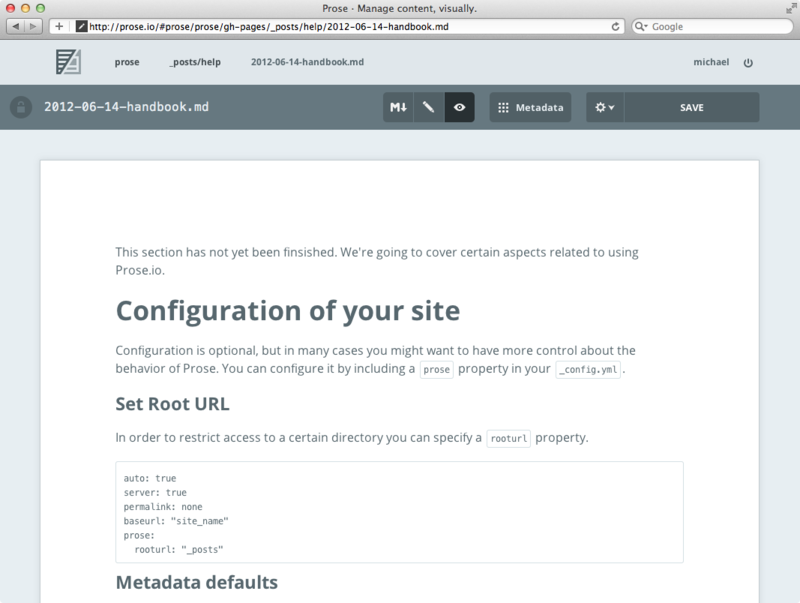Image resolution: width=800 pixels, height=603 pixels.
Task: Select the pencil edit mode
Action: pyautogui.click(x=429, y=107)
